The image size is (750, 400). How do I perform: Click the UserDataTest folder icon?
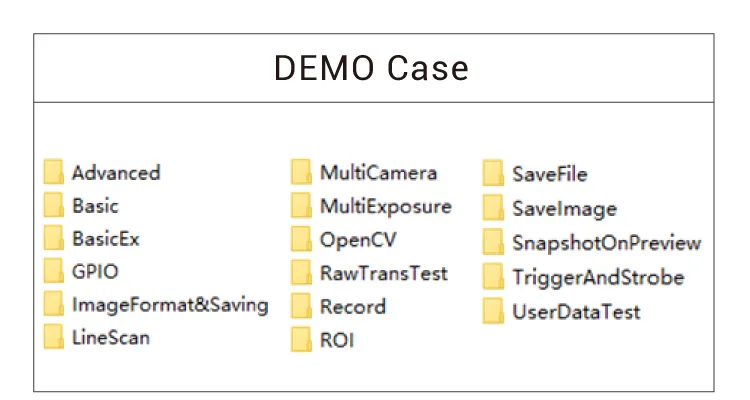click(493, 311)
